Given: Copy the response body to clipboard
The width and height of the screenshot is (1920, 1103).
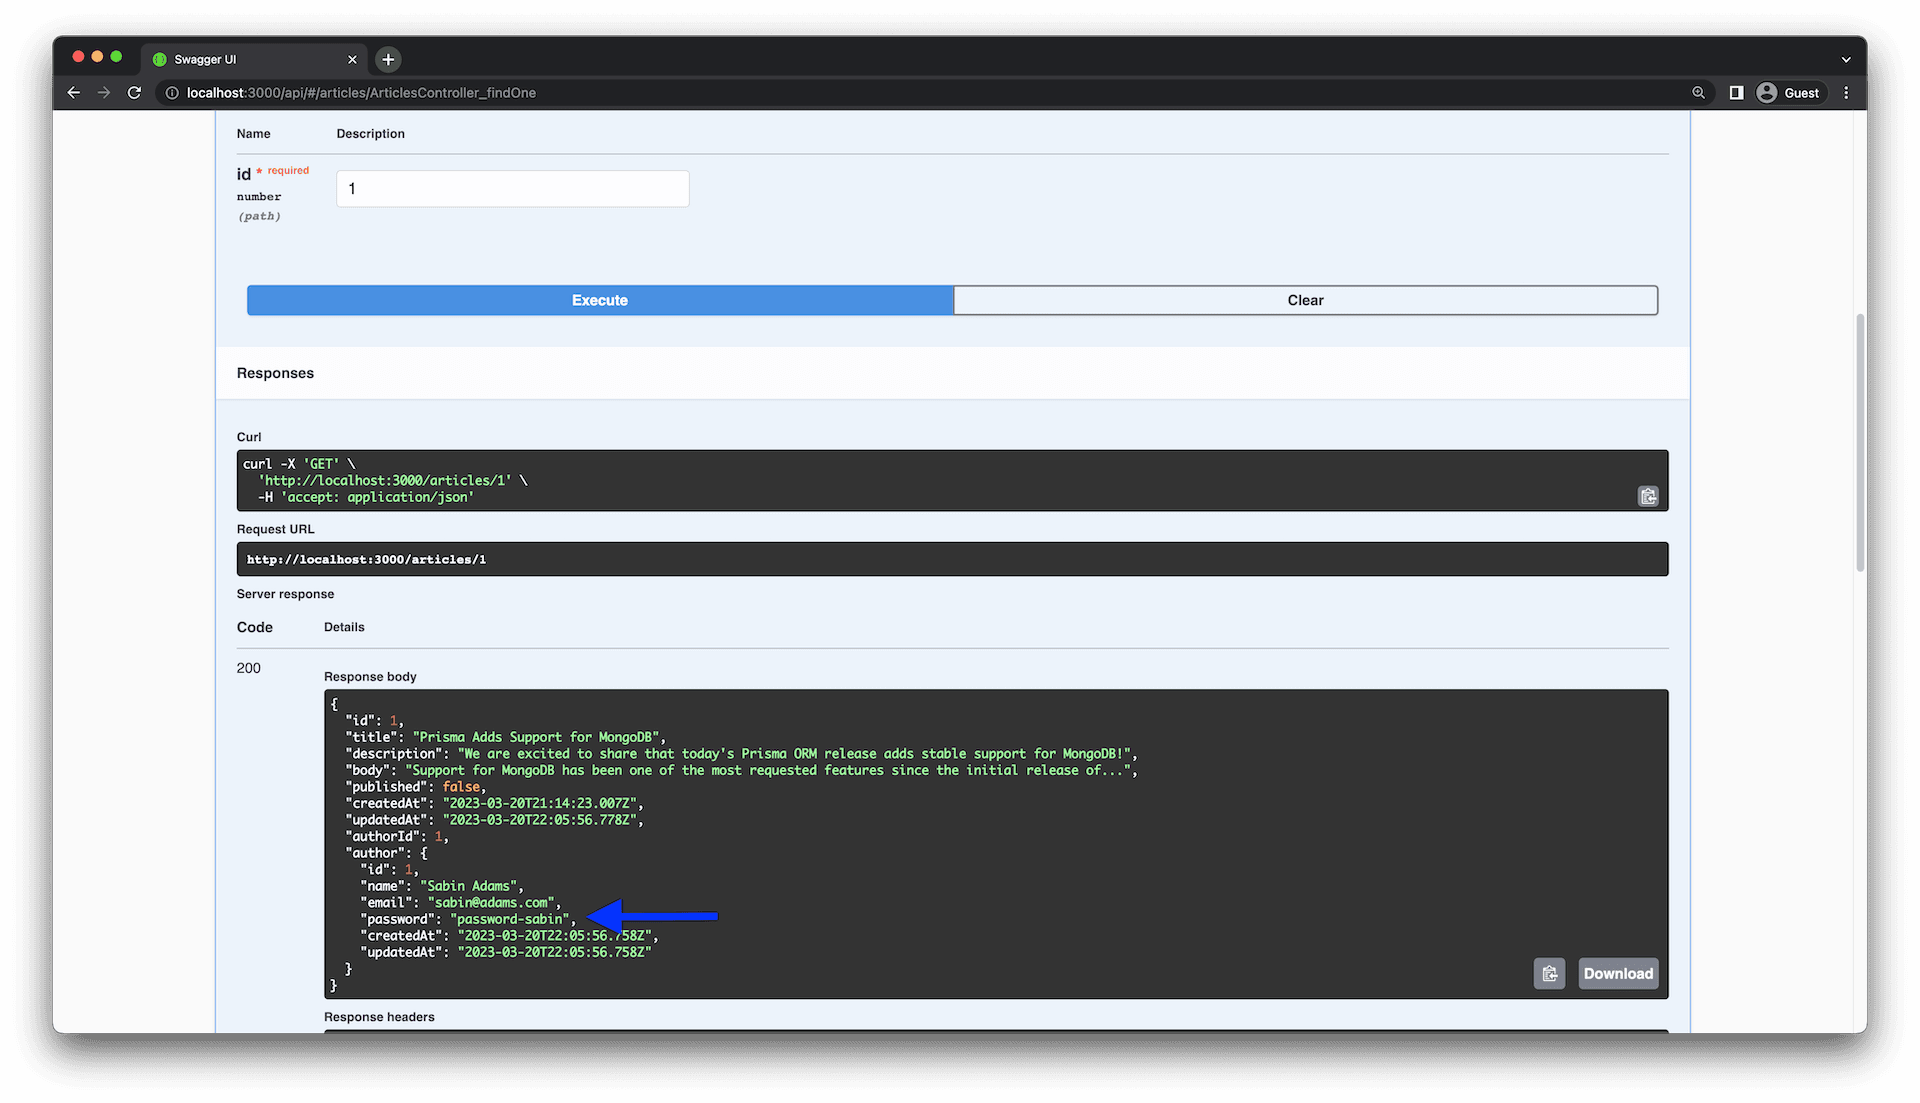Looking at the screenshot, I should 1549,973.
